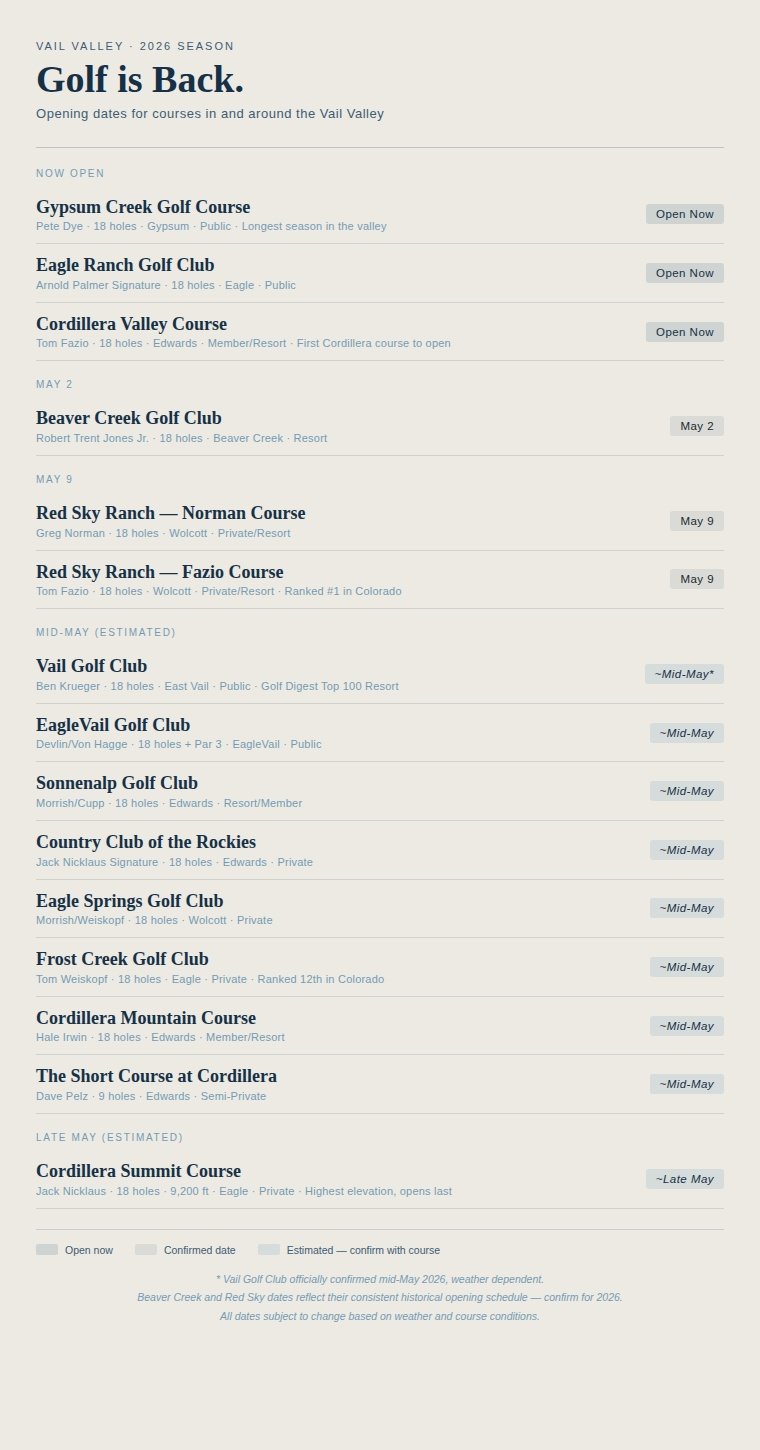
Task: Select the Cordillera Valley Course name
Action: pyautogui.click(x=131, y=324)
